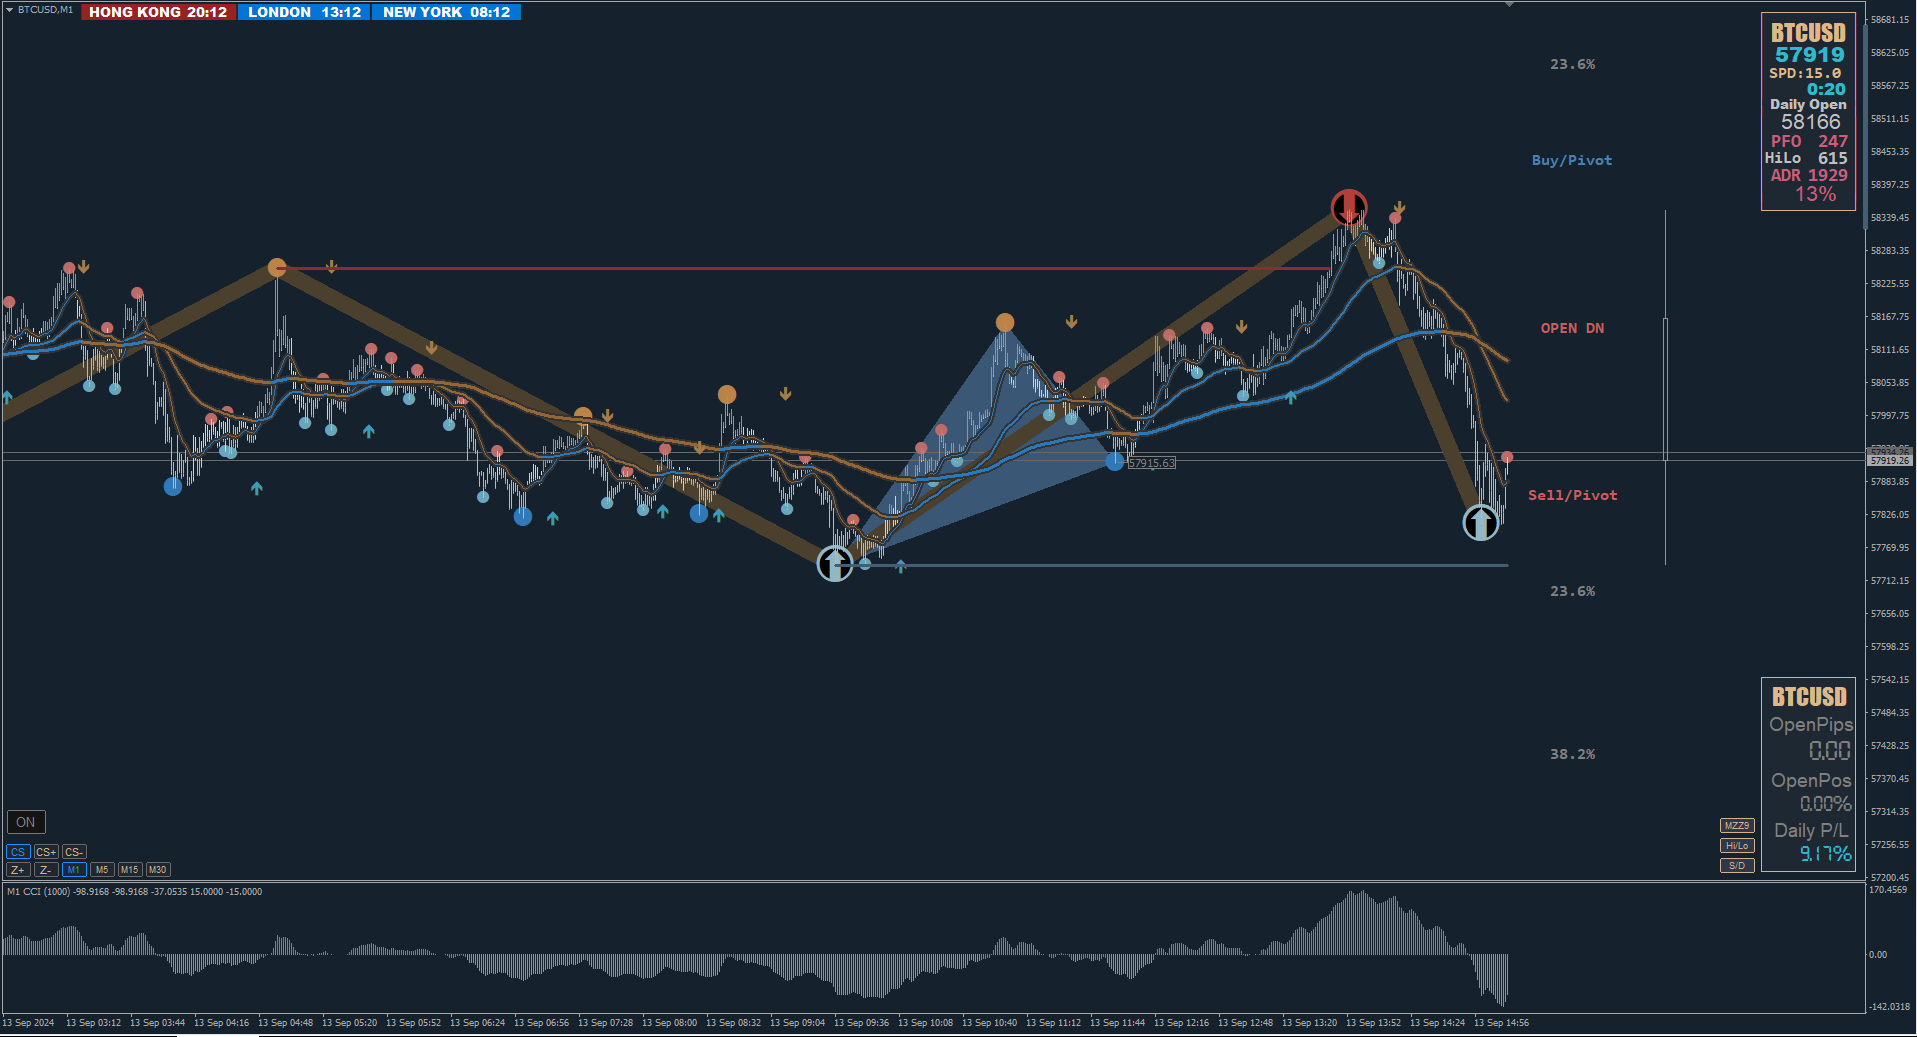Switch to the M30 timeframe
Viewport: 1917px width, 1037px height.
pos(158,870)
